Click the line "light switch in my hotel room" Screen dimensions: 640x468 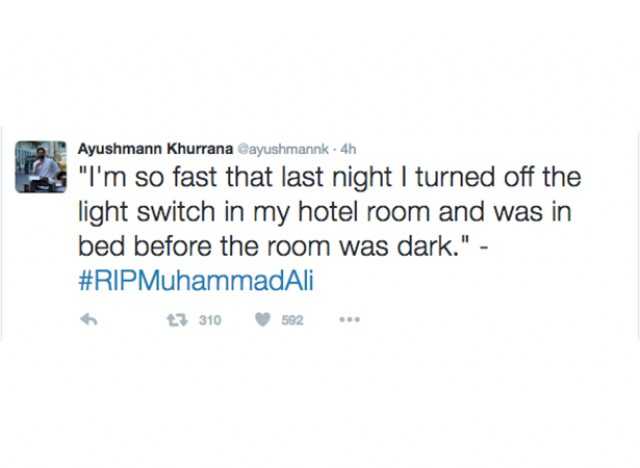[325, 212]
